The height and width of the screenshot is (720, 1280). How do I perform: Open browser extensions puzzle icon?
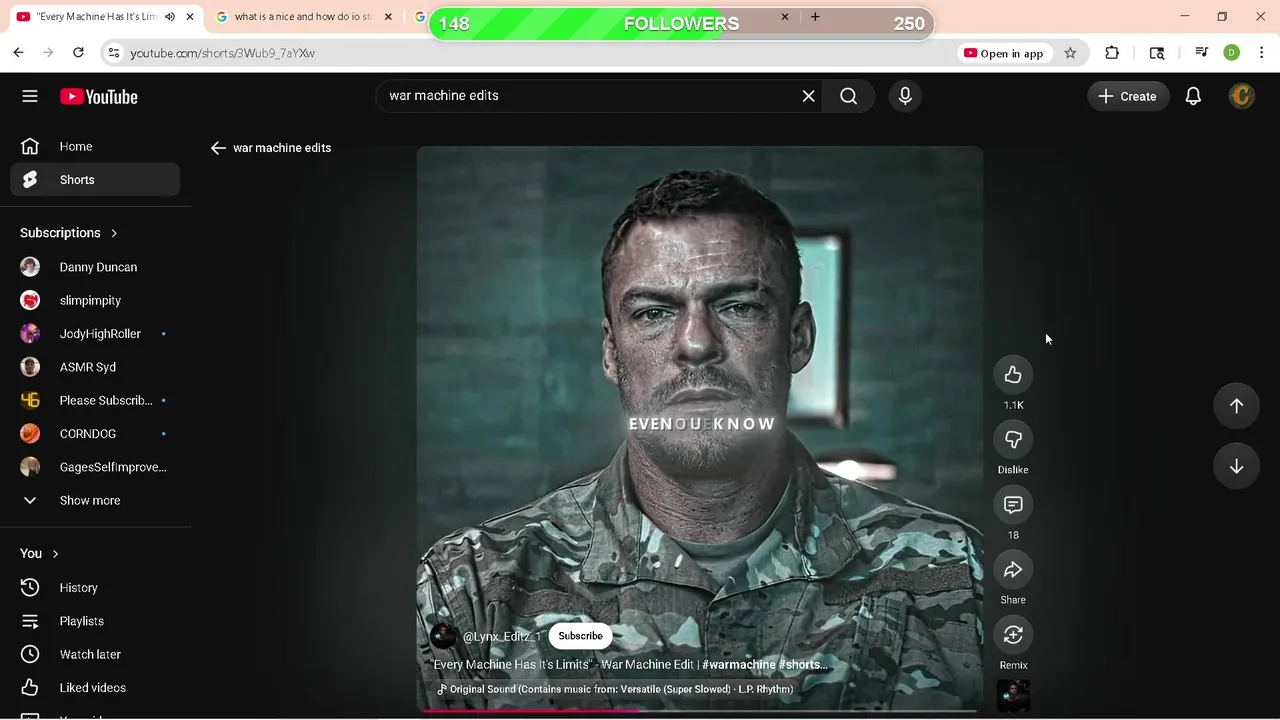[1112, 53]
